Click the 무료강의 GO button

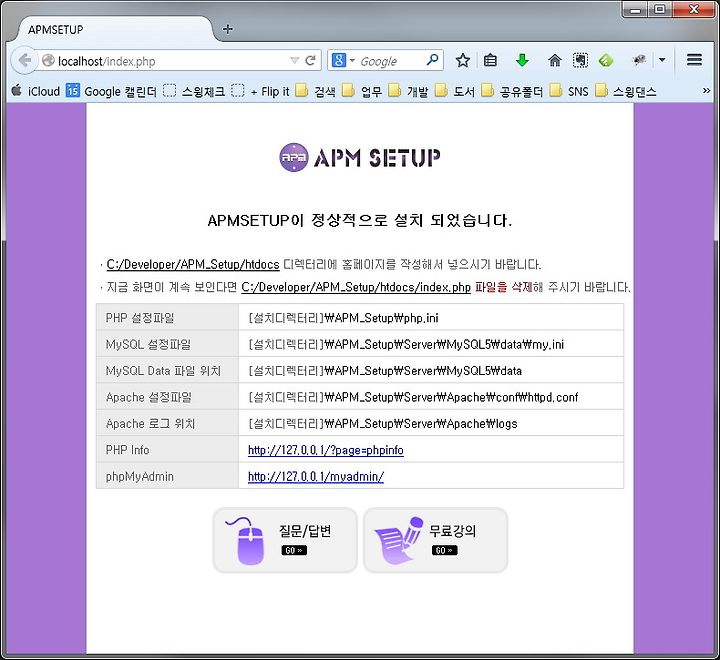pyautogui.click(x=444, y=550)
